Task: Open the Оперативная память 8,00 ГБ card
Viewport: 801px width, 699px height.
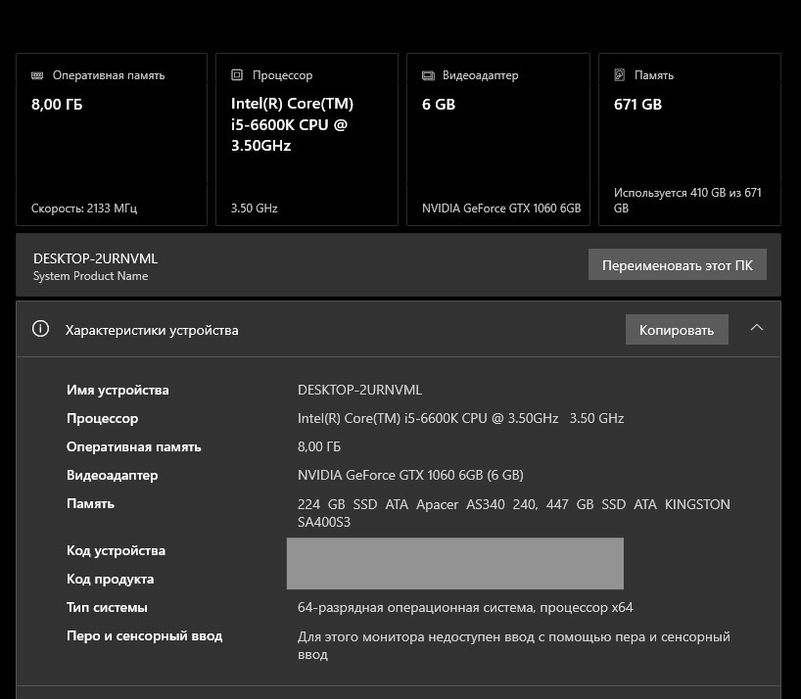Action: coord(112,139)
